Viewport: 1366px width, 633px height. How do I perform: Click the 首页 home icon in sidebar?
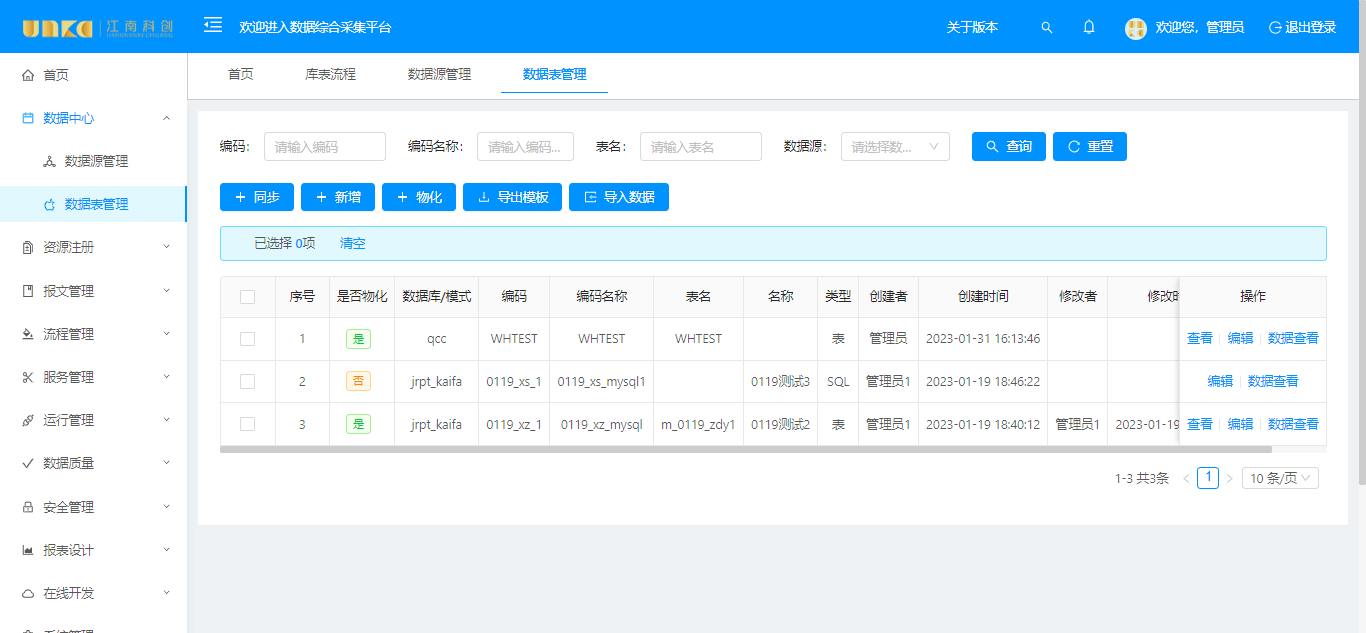28,75
